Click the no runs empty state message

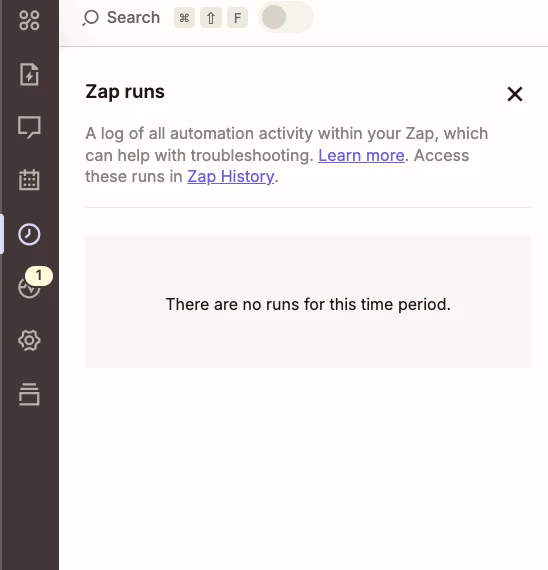308,304
